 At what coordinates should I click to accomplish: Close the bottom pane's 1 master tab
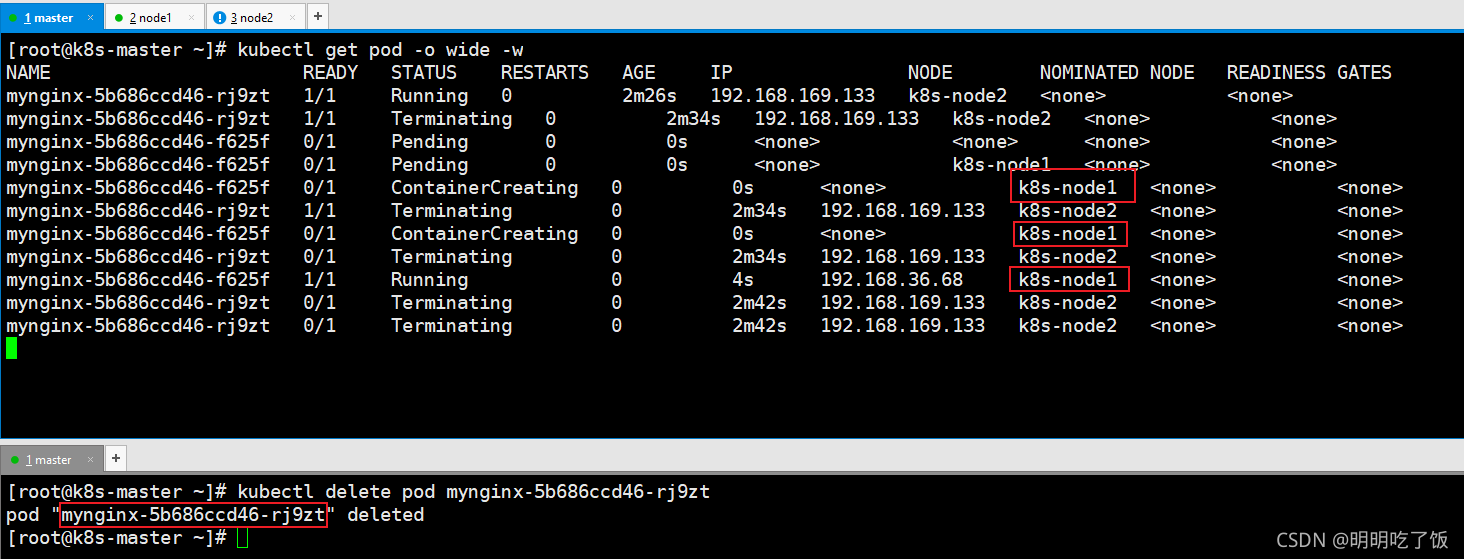click(x=90, y=460)
